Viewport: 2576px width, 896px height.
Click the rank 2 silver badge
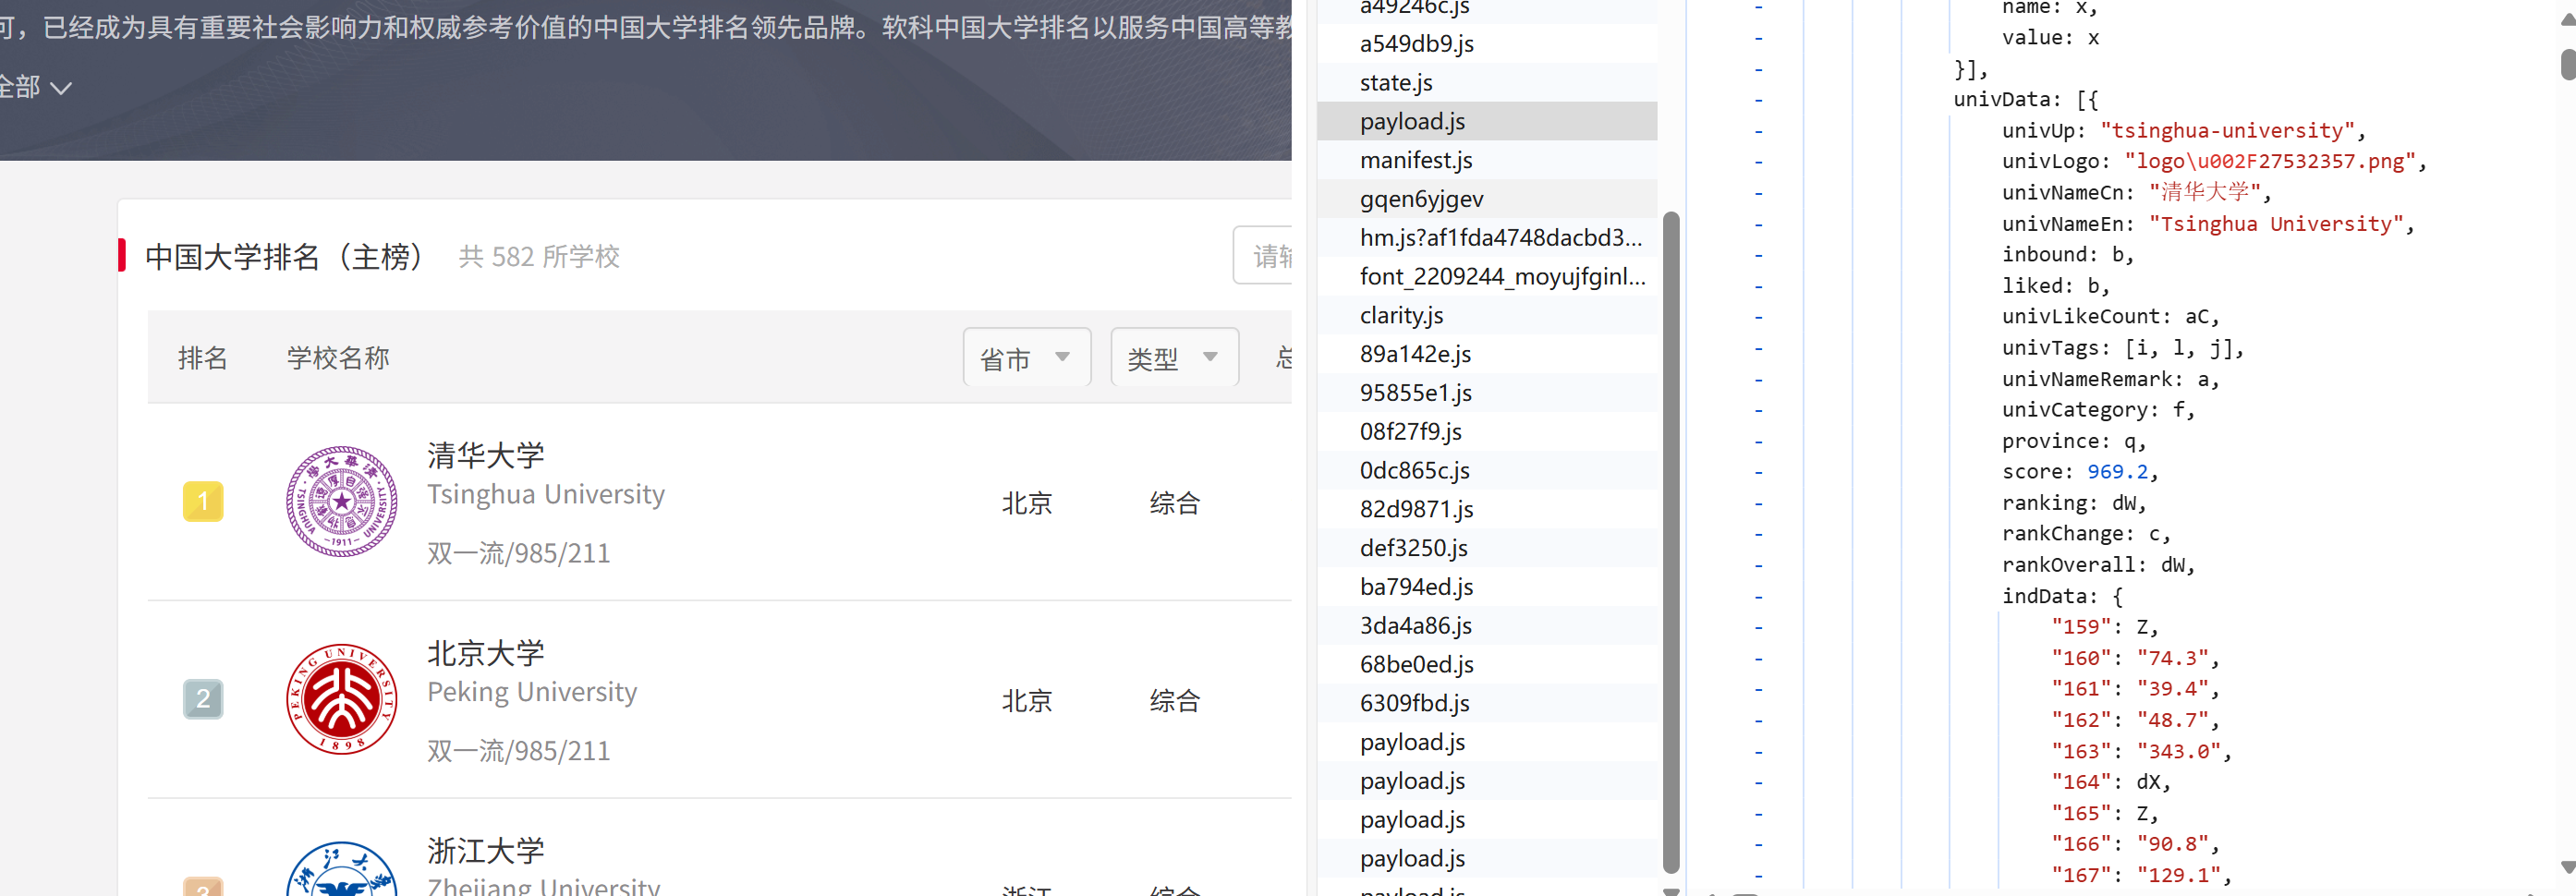pyautogui.click(x=203, y=698)
